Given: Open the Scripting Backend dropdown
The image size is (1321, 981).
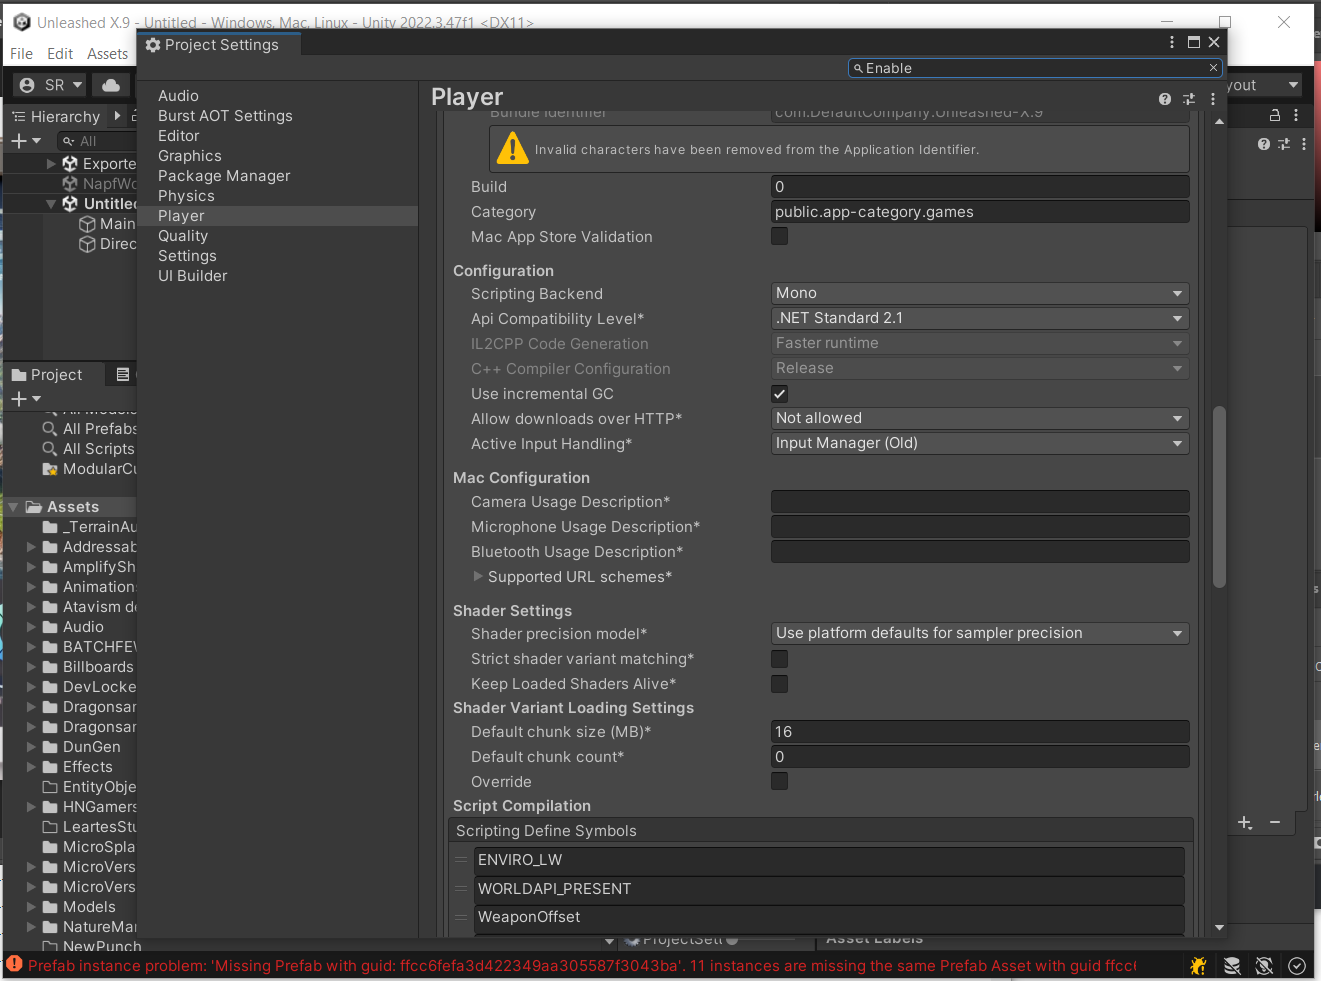Looking at the screenshot, I should [979, 293].
